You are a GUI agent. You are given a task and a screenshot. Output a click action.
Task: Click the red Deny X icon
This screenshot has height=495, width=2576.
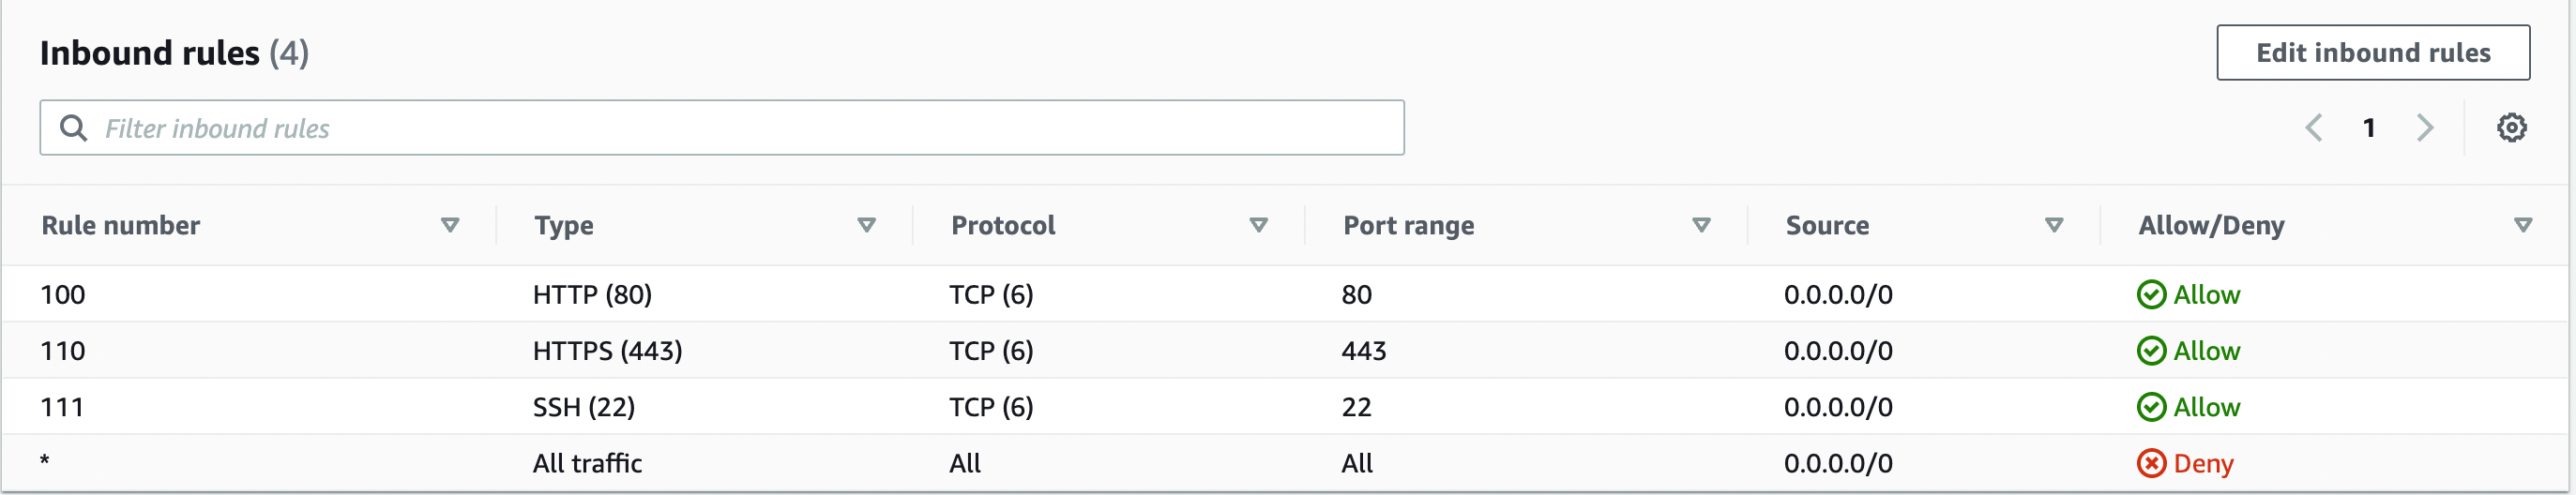pos(2151,463)
